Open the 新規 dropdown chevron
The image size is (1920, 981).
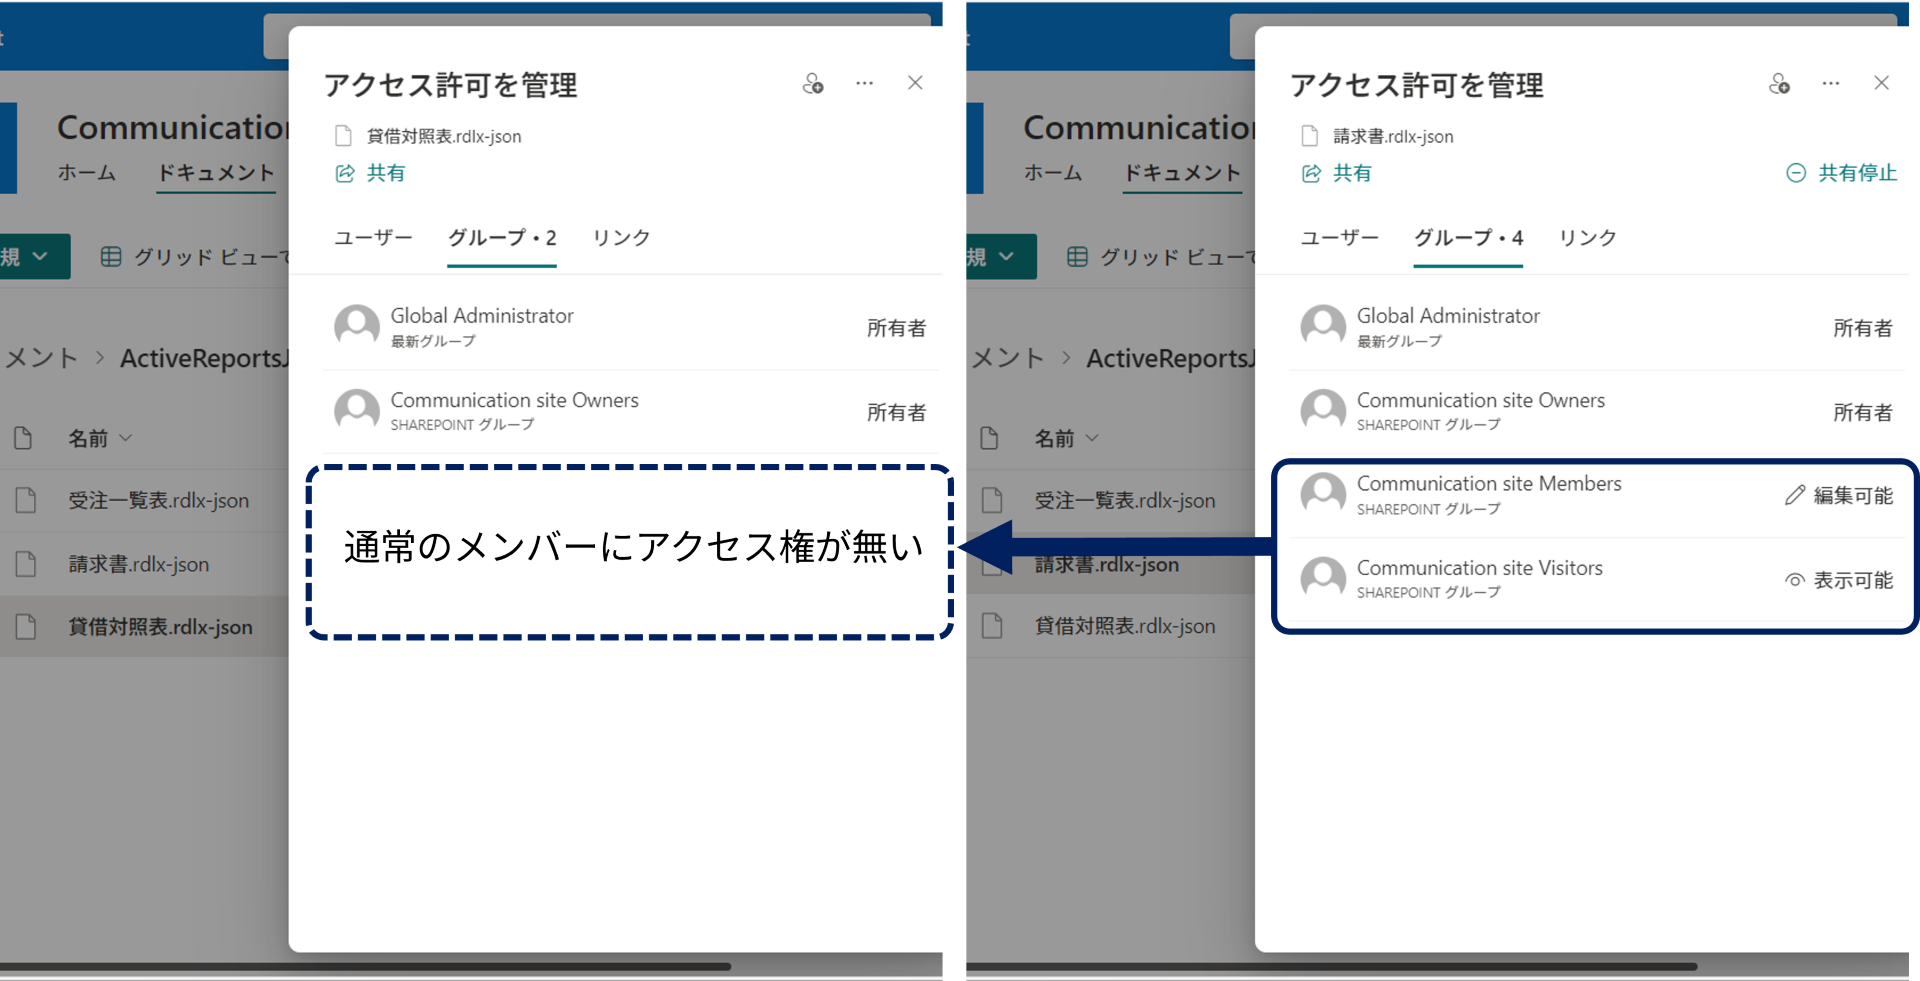(x=40, y=256)
